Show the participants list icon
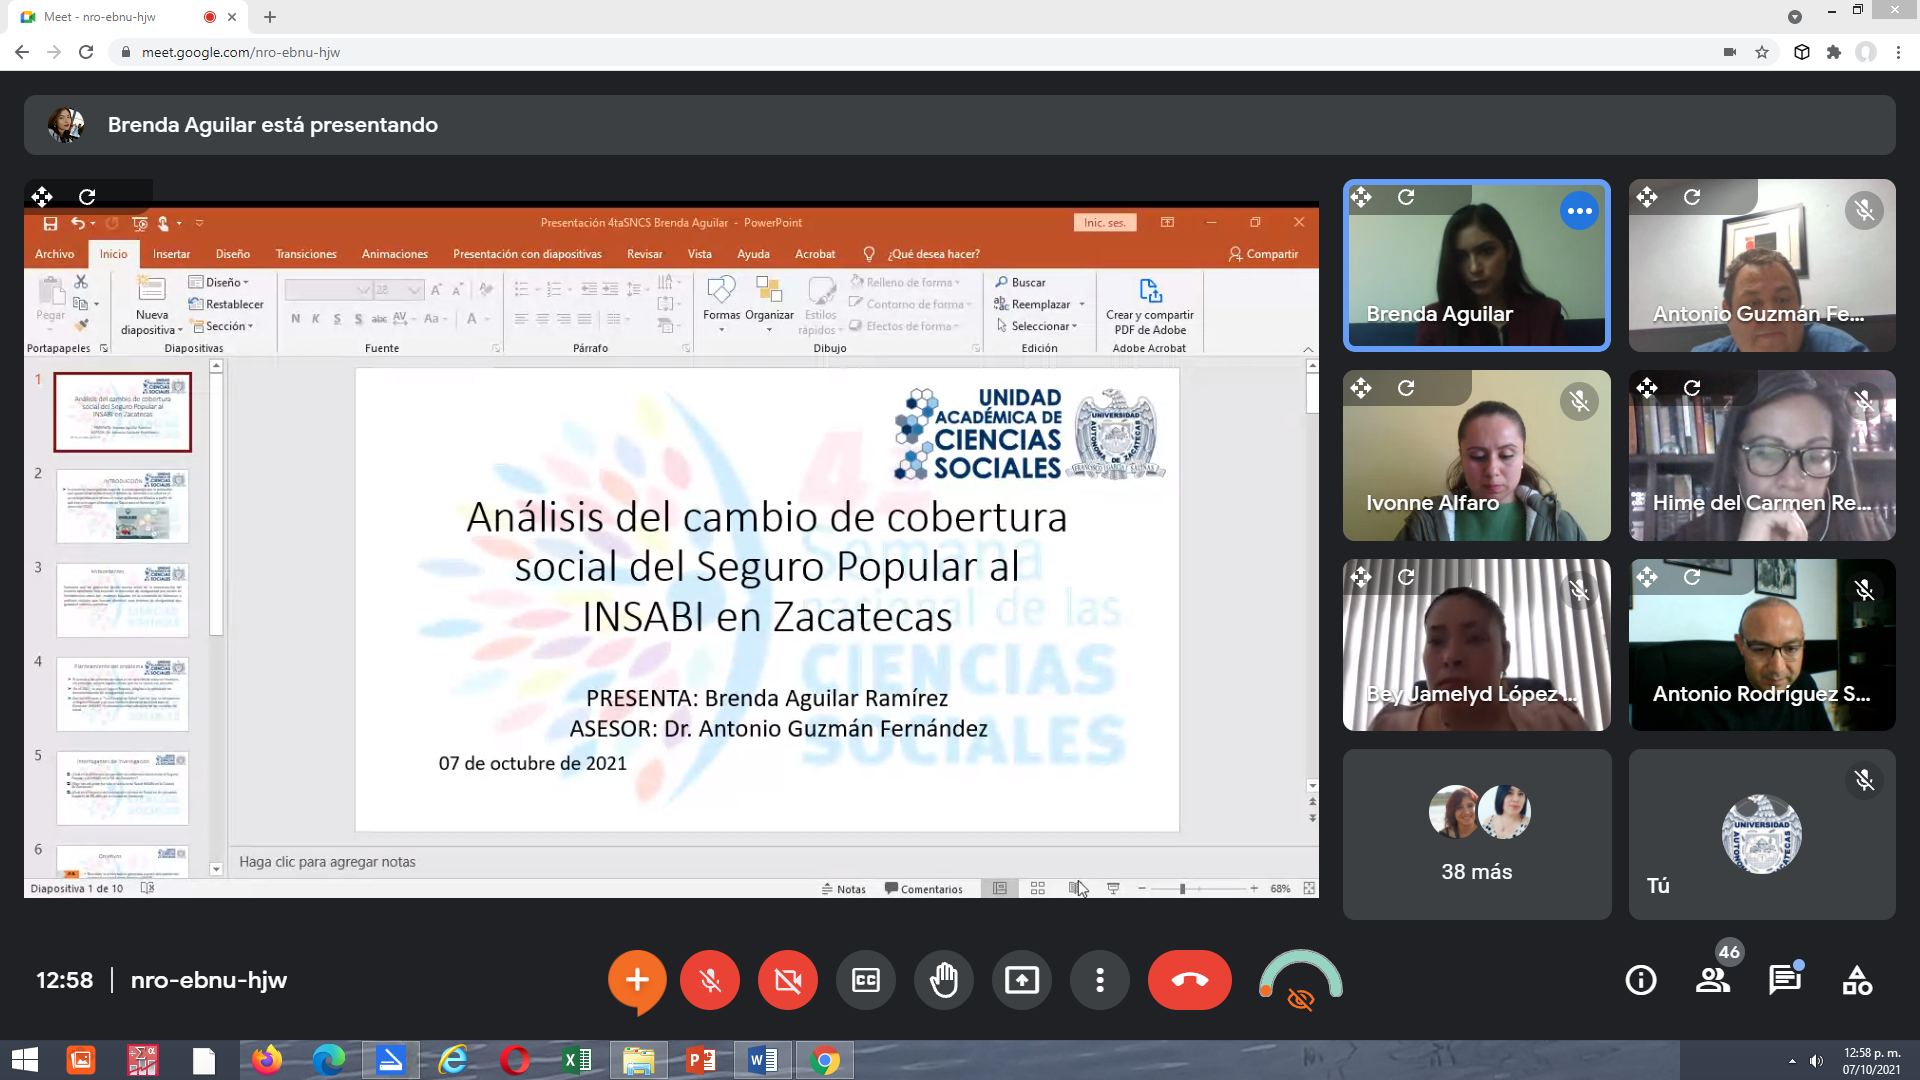The height and width of the screenshot is (1080, 1920). (1713, 980)
